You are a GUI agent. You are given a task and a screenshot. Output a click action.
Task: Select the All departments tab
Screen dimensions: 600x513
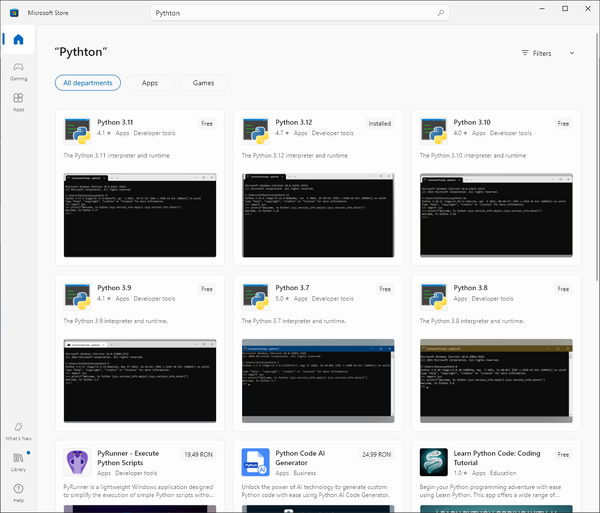tap(88, 83)
